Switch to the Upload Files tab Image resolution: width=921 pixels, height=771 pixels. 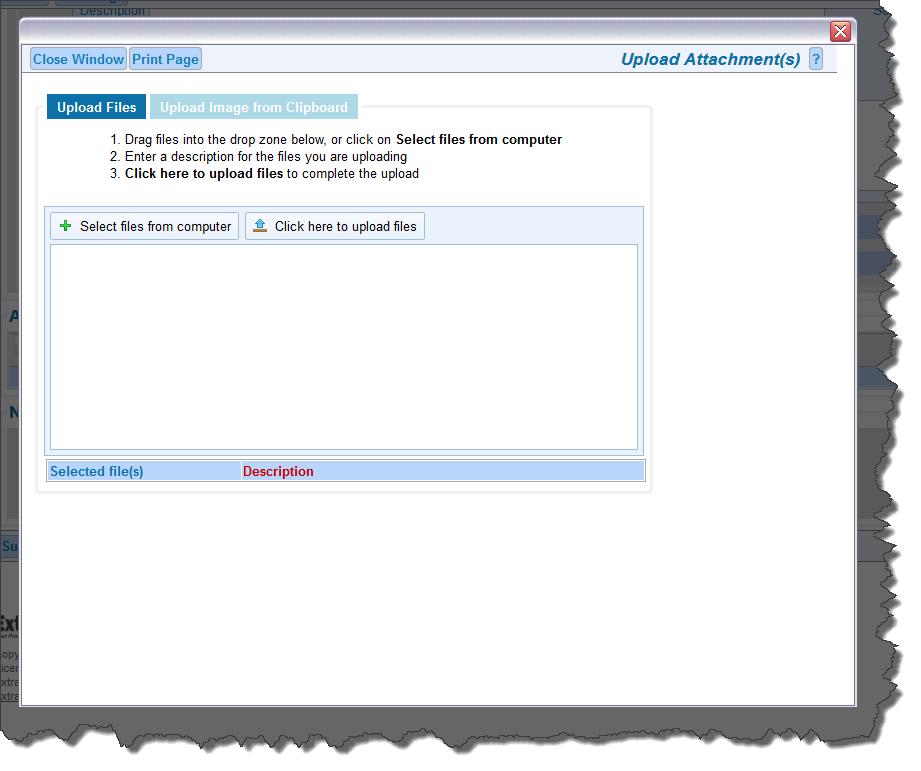click(96, 107)
